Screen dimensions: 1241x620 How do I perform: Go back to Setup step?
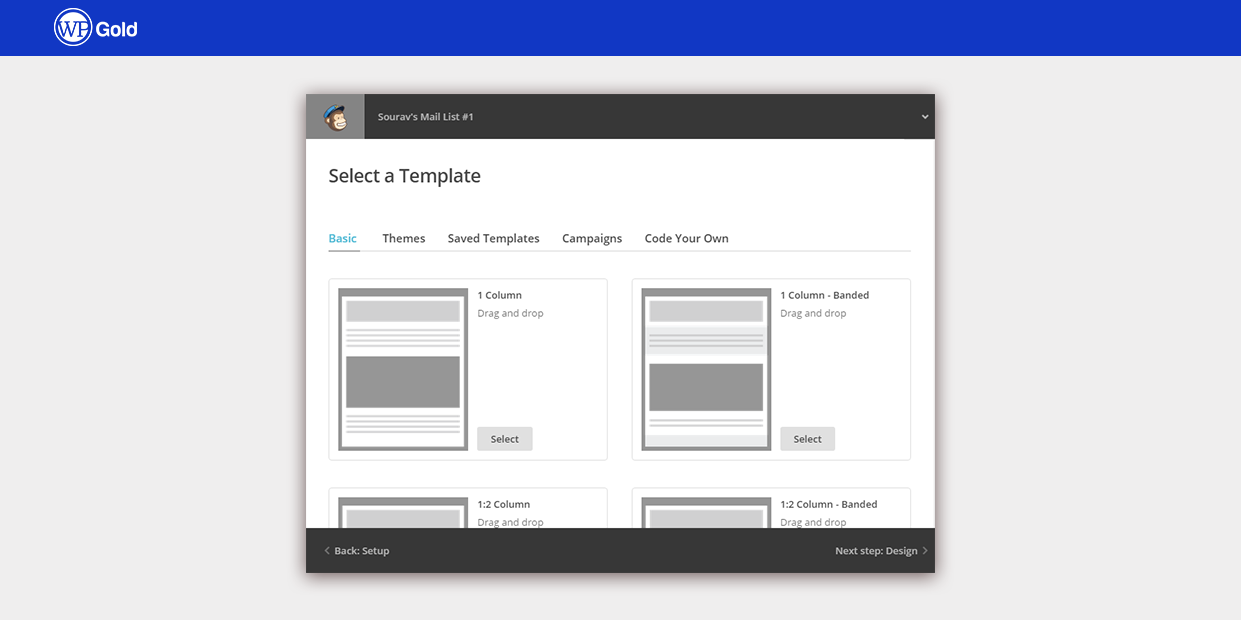357,551
